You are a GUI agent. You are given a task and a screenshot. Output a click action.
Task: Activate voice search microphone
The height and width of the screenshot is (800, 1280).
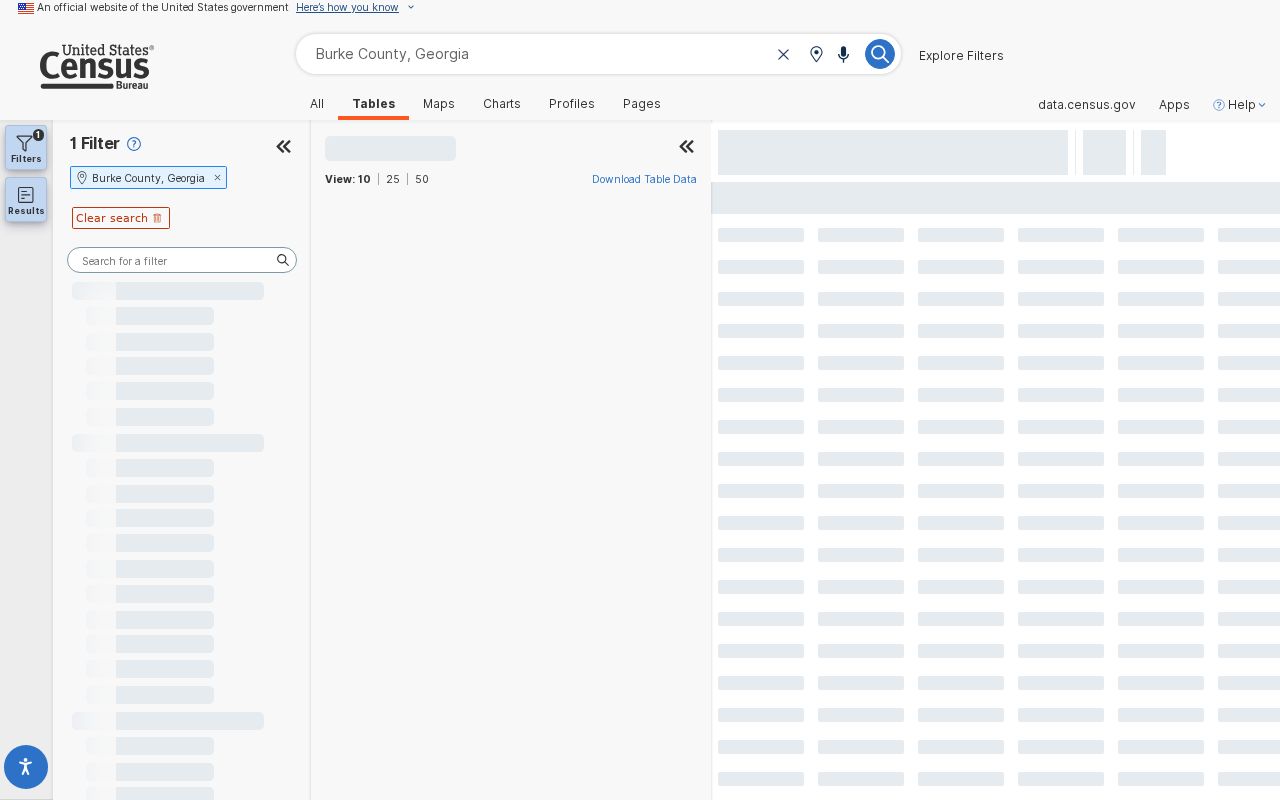pyautogui.click(x=843, y=54)
